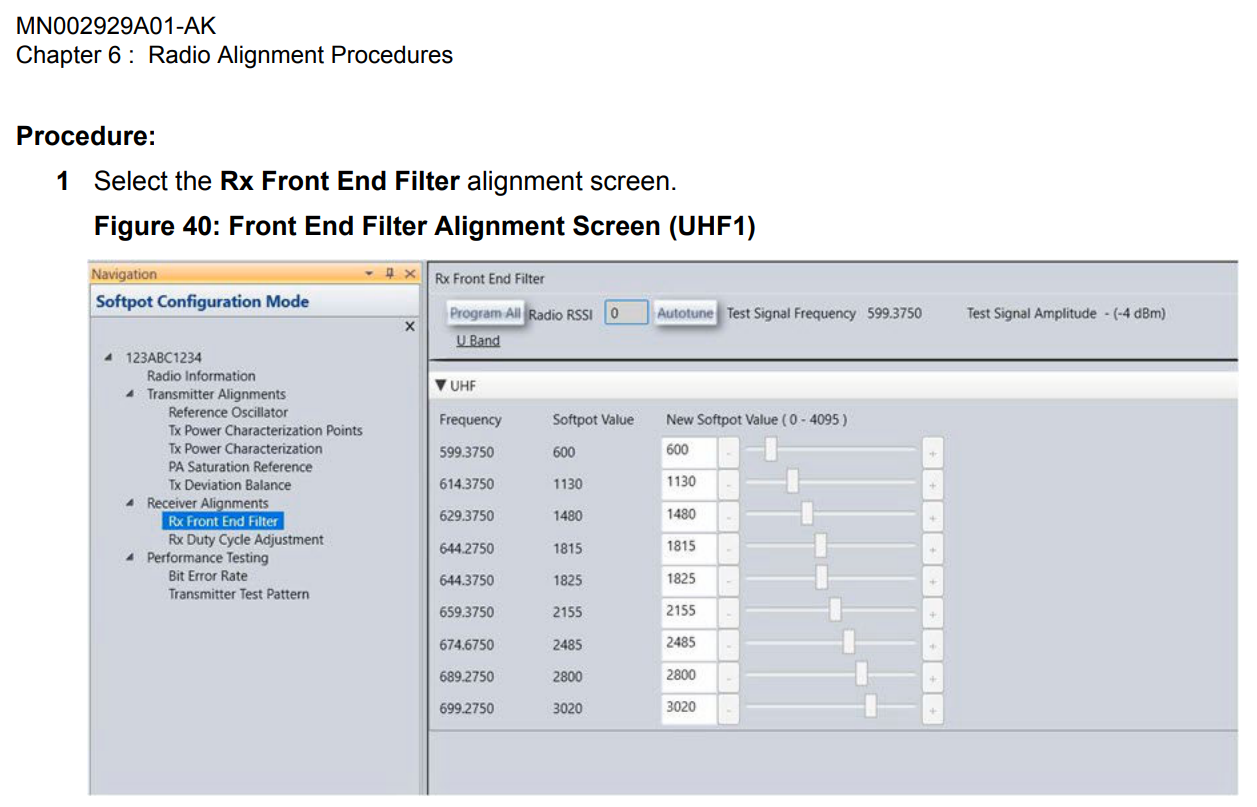Click slider handle for 599.3750 row
Viewport: 1257px width, 807px height.
(771, 450)
